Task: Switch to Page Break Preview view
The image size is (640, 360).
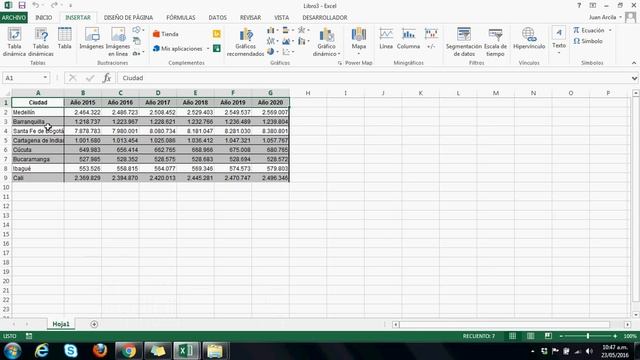Action: (548, 336)
